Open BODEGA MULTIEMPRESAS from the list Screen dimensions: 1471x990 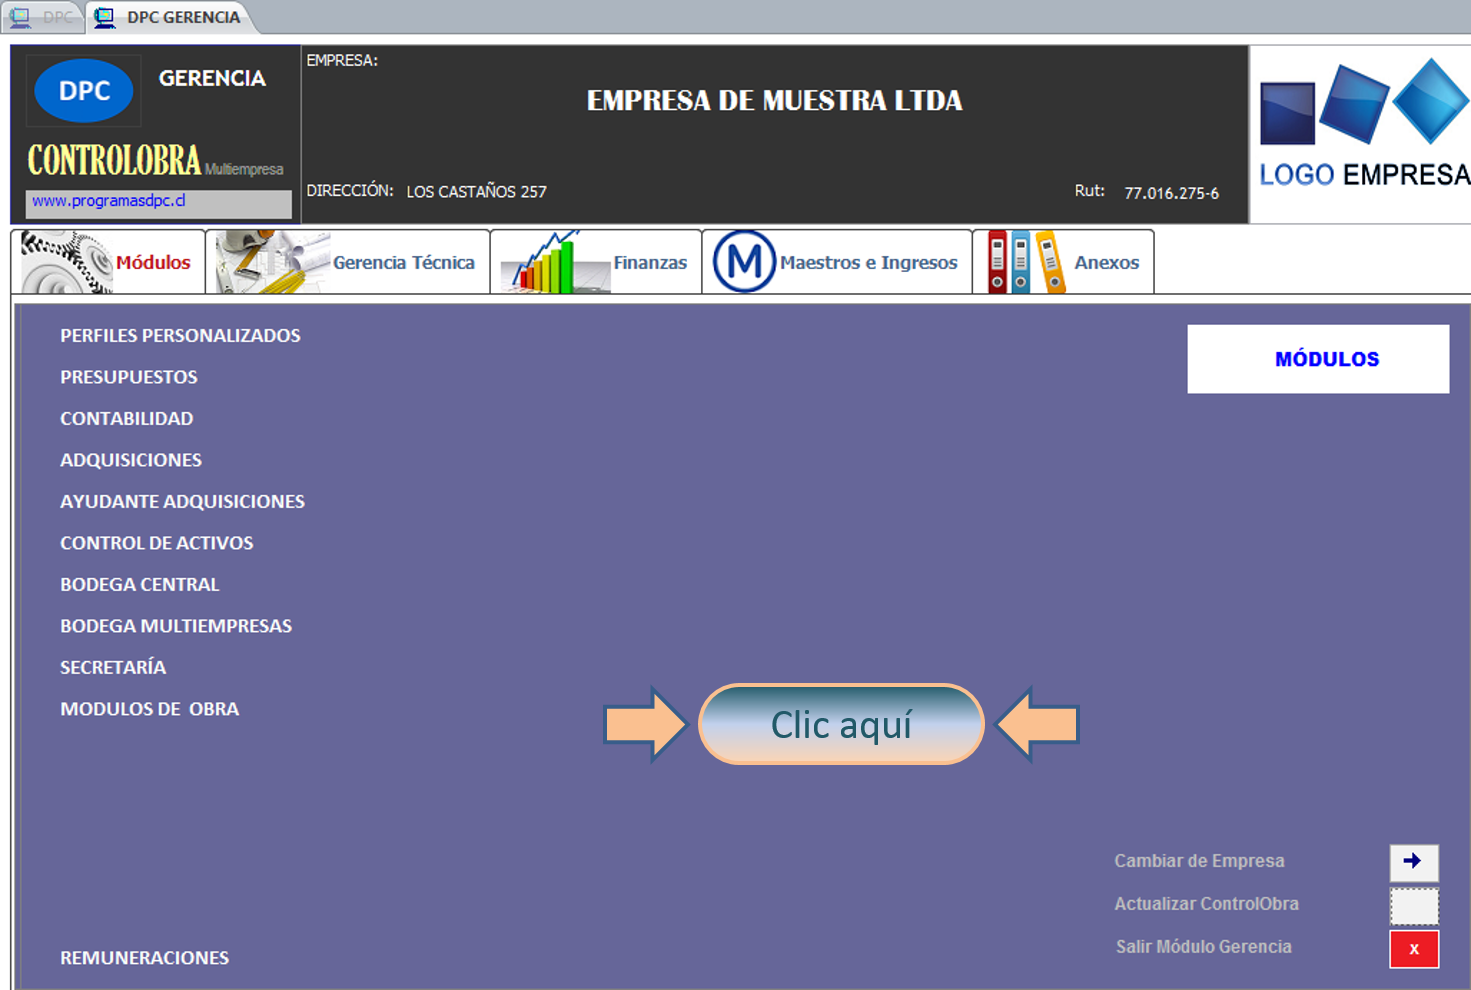coord(176,625)
